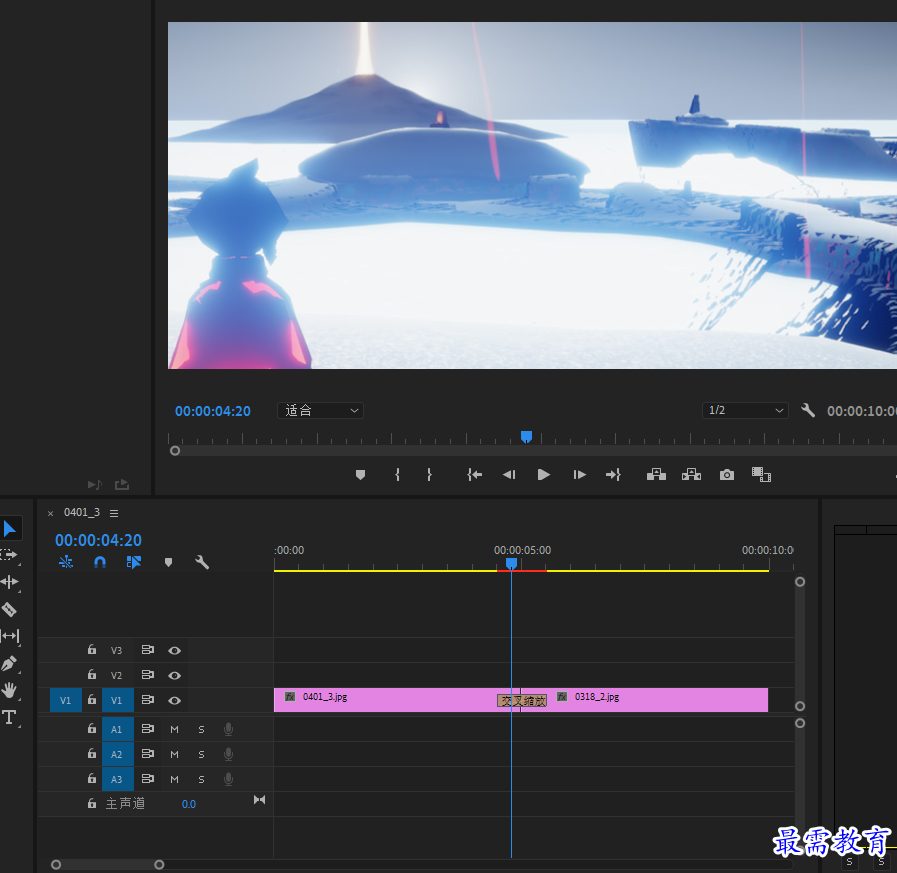Select V2 track label
897x873 pixels.
tap(116, 676)
